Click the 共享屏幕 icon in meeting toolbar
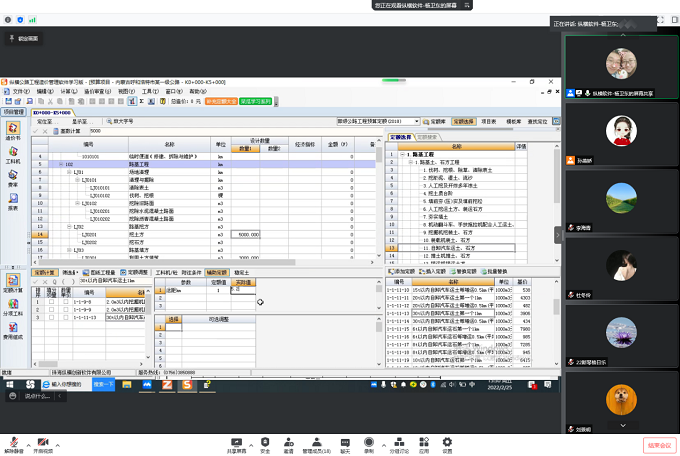The width and height of the screenshot is (680, 456). pyautogui.click(x=237, y=441)
